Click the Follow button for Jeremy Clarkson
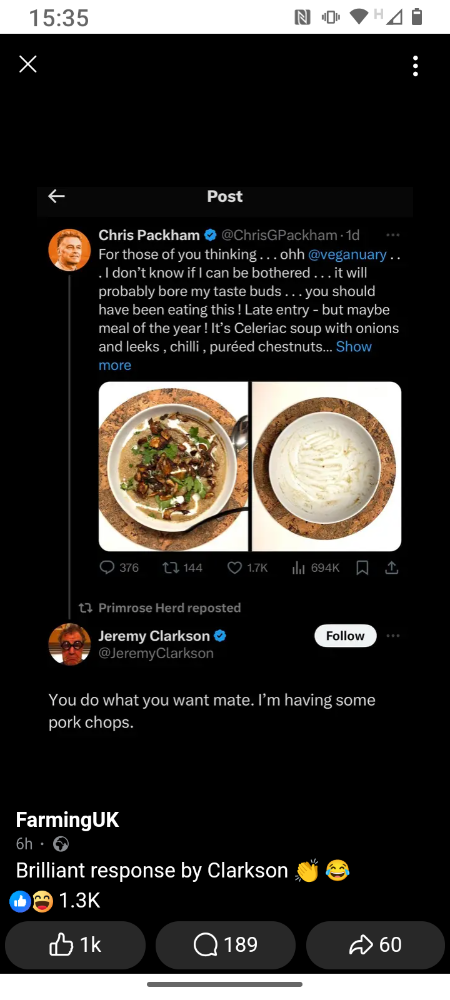The height and width of the screenshot is (1000, 450). (345, 636)
